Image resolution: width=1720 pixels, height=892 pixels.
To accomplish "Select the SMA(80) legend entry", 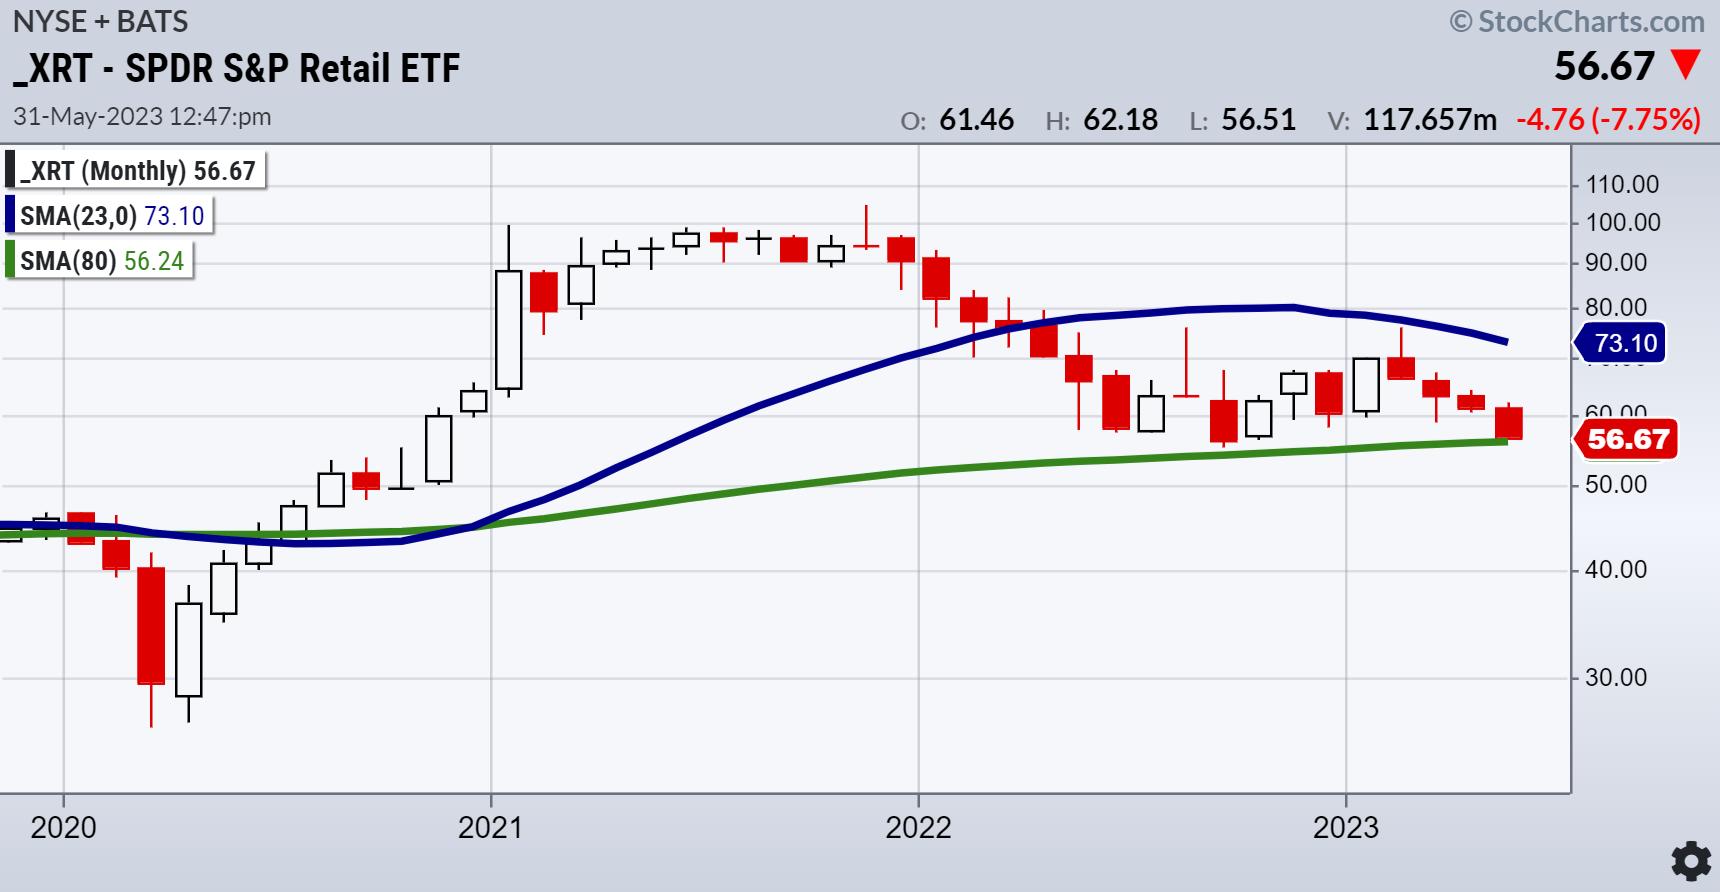I will tap(102, 261).
